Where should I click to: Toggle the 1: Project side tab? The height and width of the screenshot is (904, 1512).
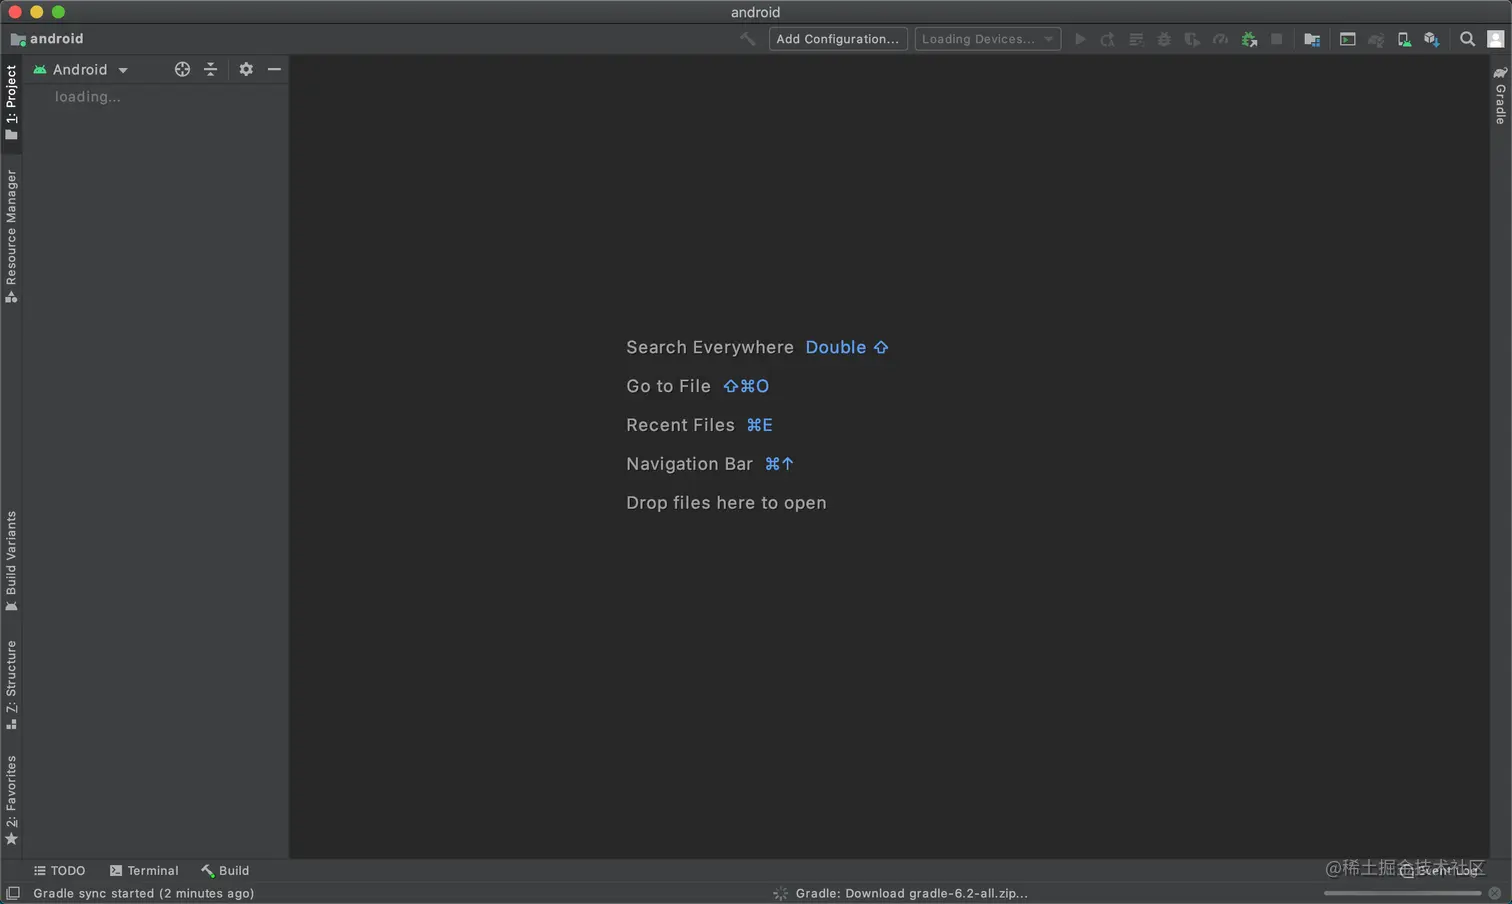pyautogui.click(x=11, y=102)
